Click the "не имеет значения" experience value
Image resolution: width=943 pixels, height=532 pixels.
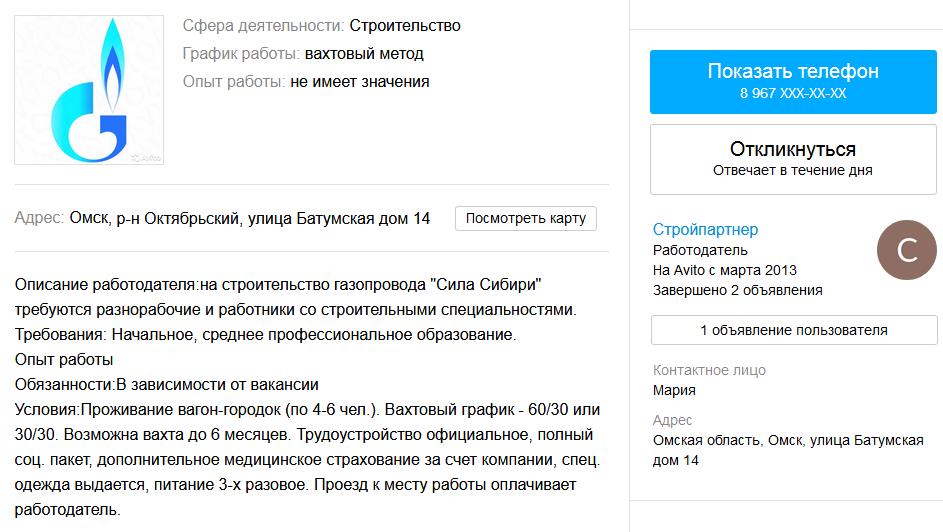[360, 82]
